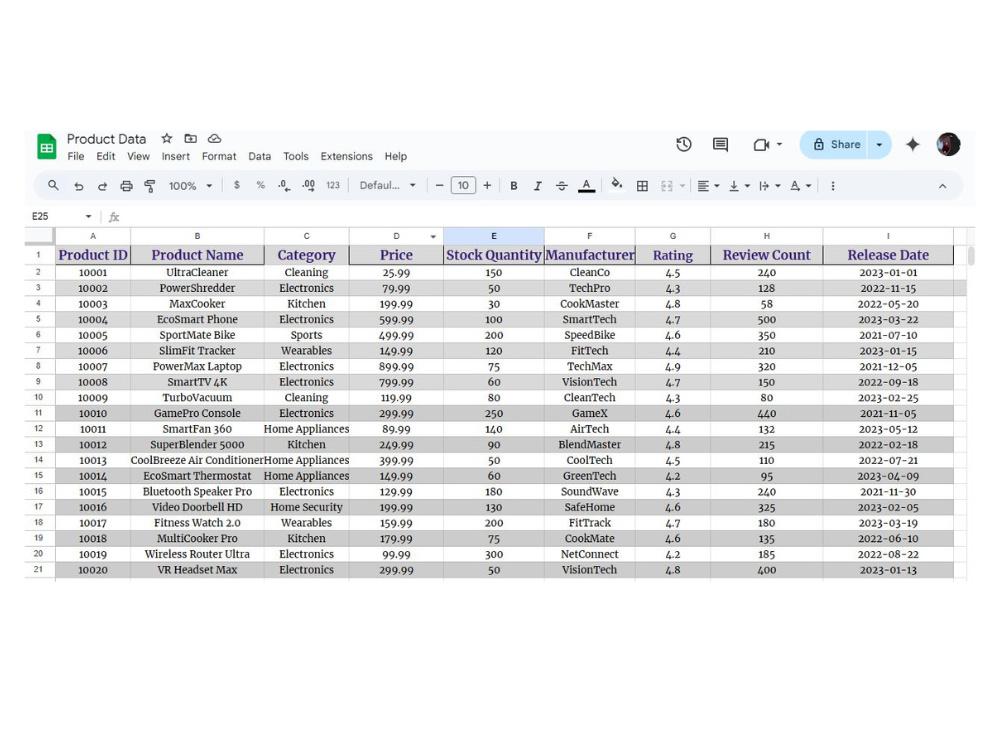Viewport: 1000px width, 750px height.
Task: Open the horizontal align dropdown
Action: click(708, 186)
